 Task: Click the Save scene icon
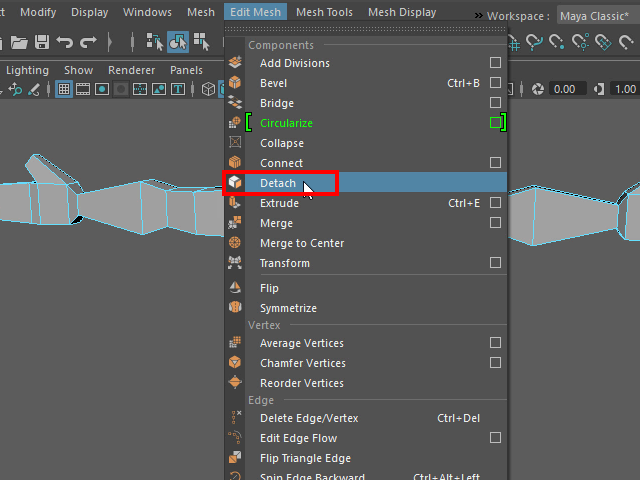42,42
